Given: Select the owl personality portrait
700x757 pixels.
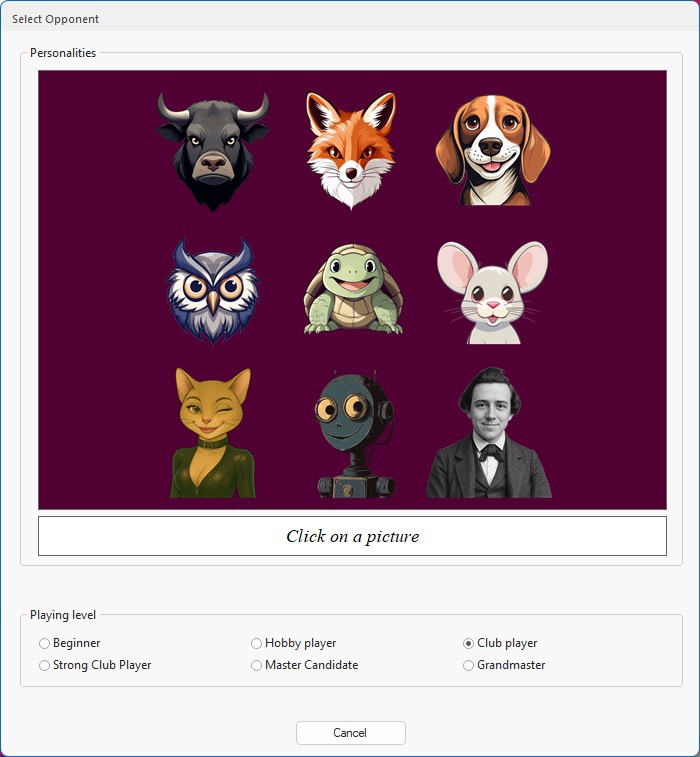Looking at the screenshot, I should 213,291.
